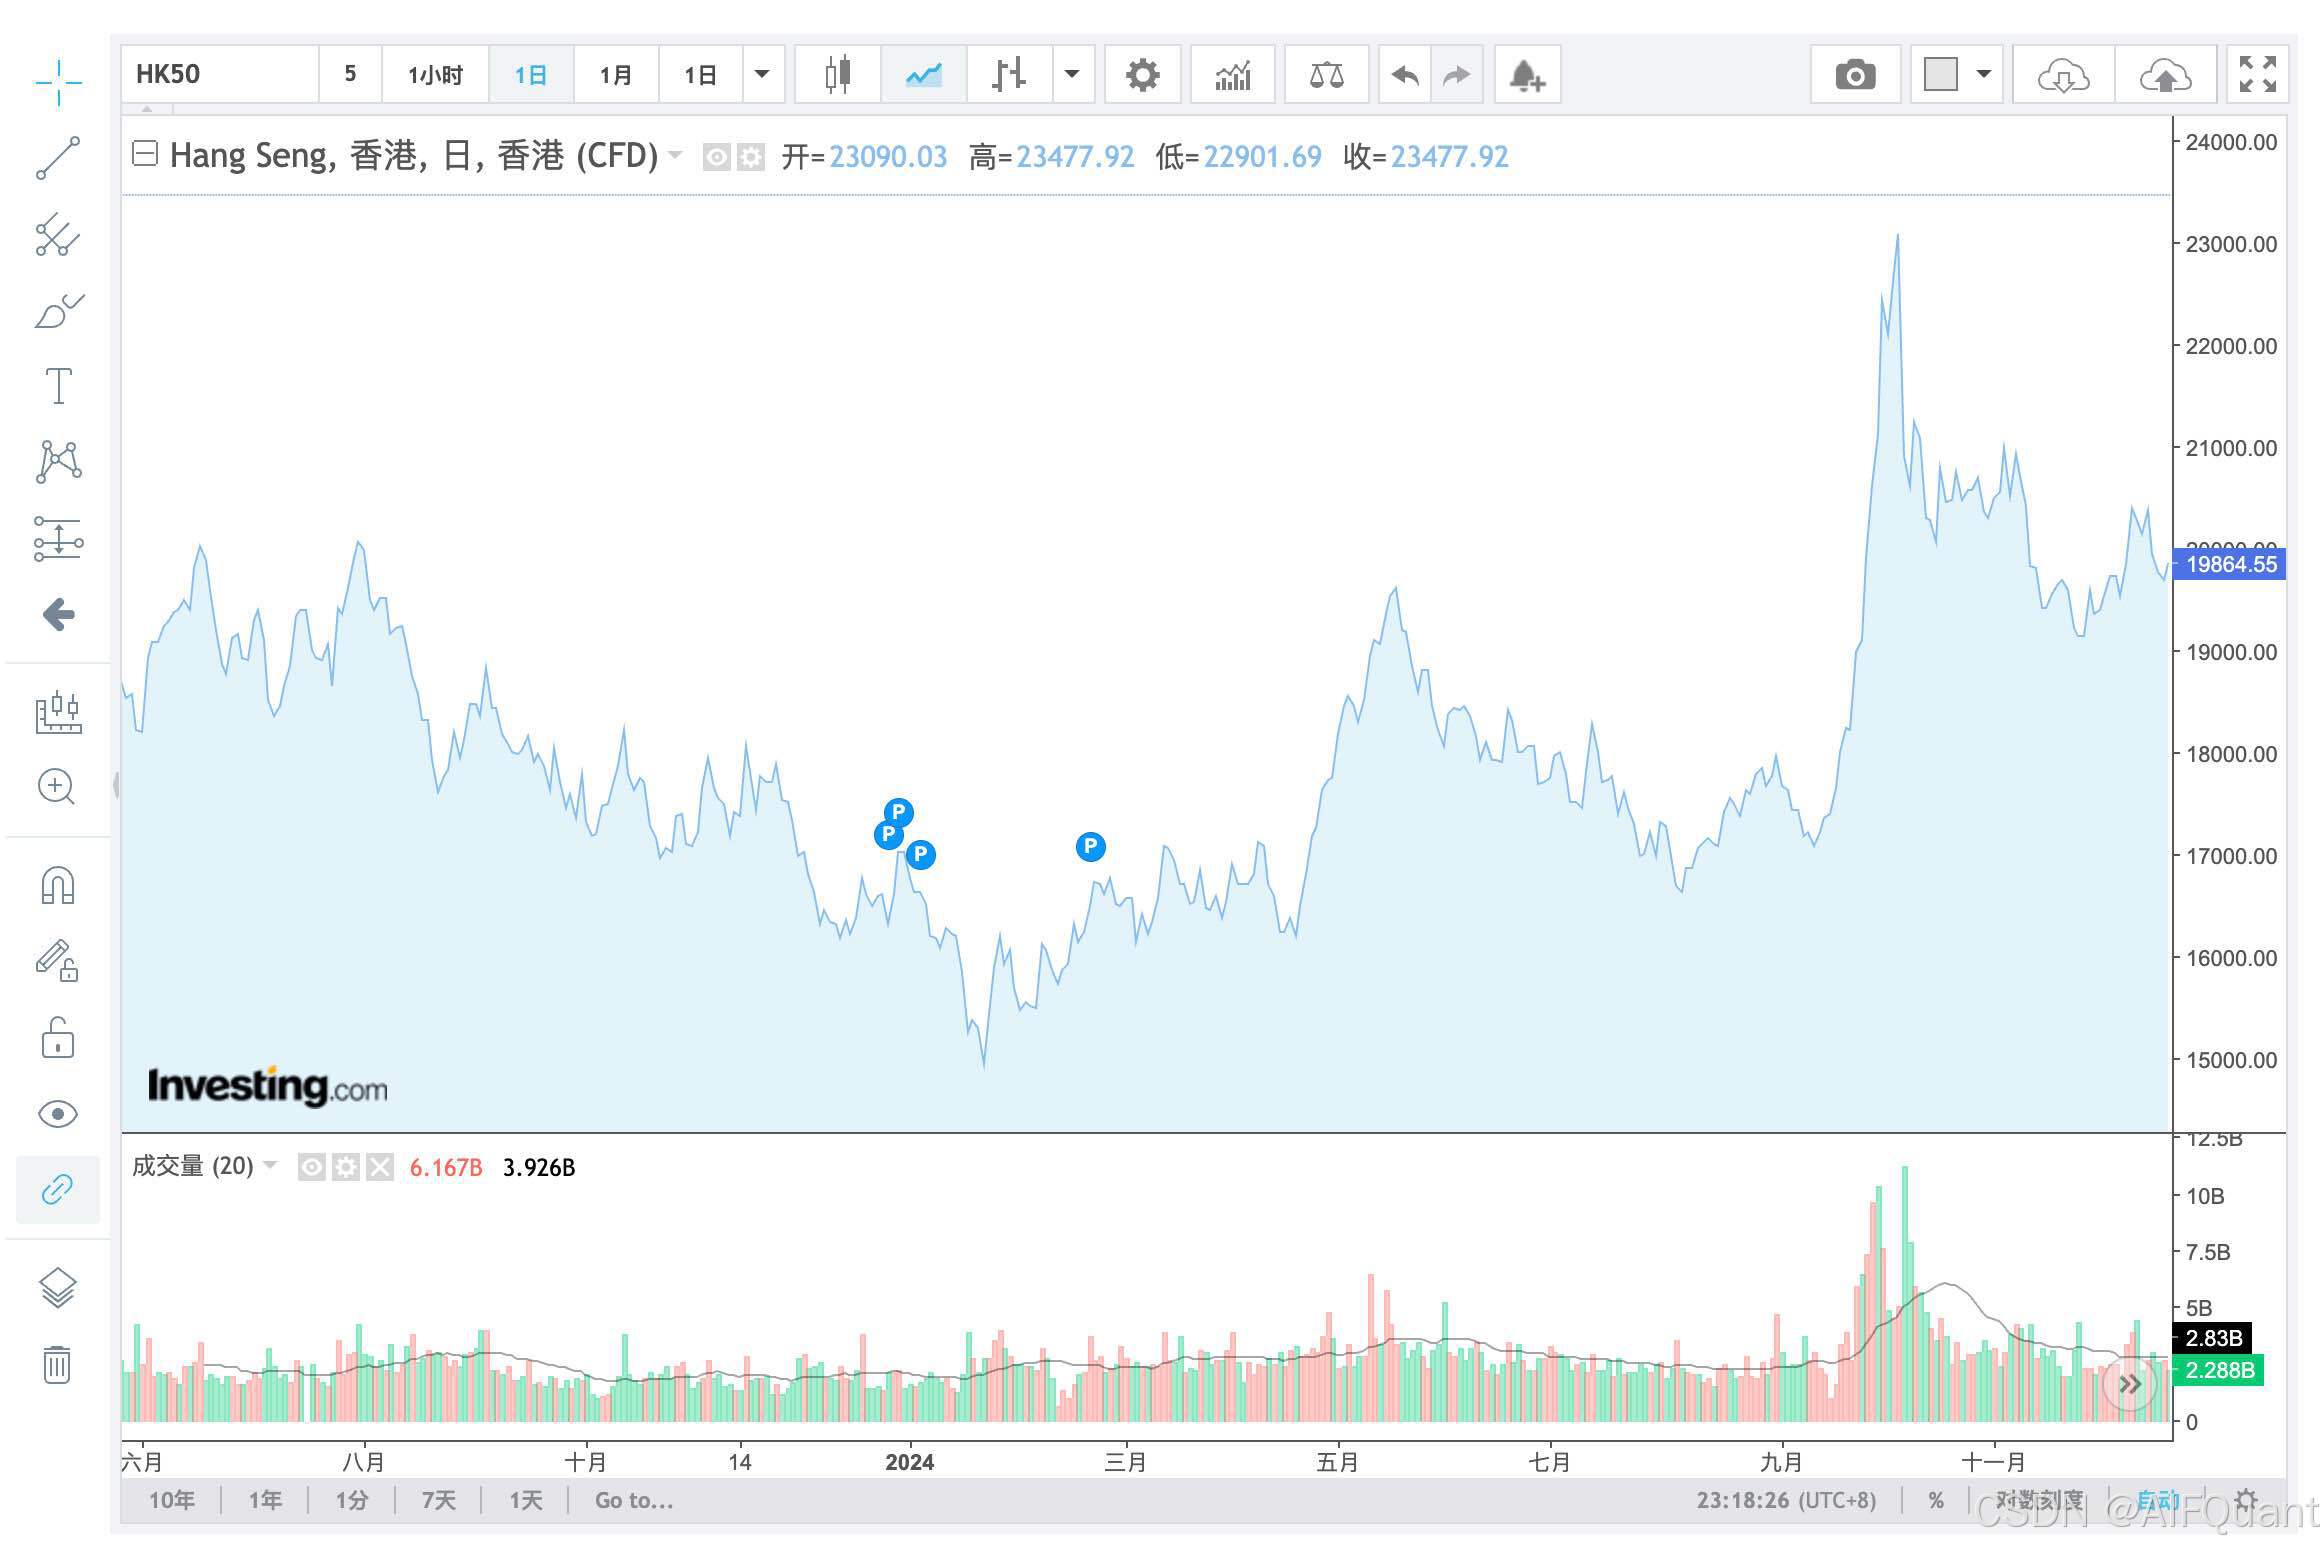
Task: Open the chart style dropdown arrow
Action: tap(1072, 75)
